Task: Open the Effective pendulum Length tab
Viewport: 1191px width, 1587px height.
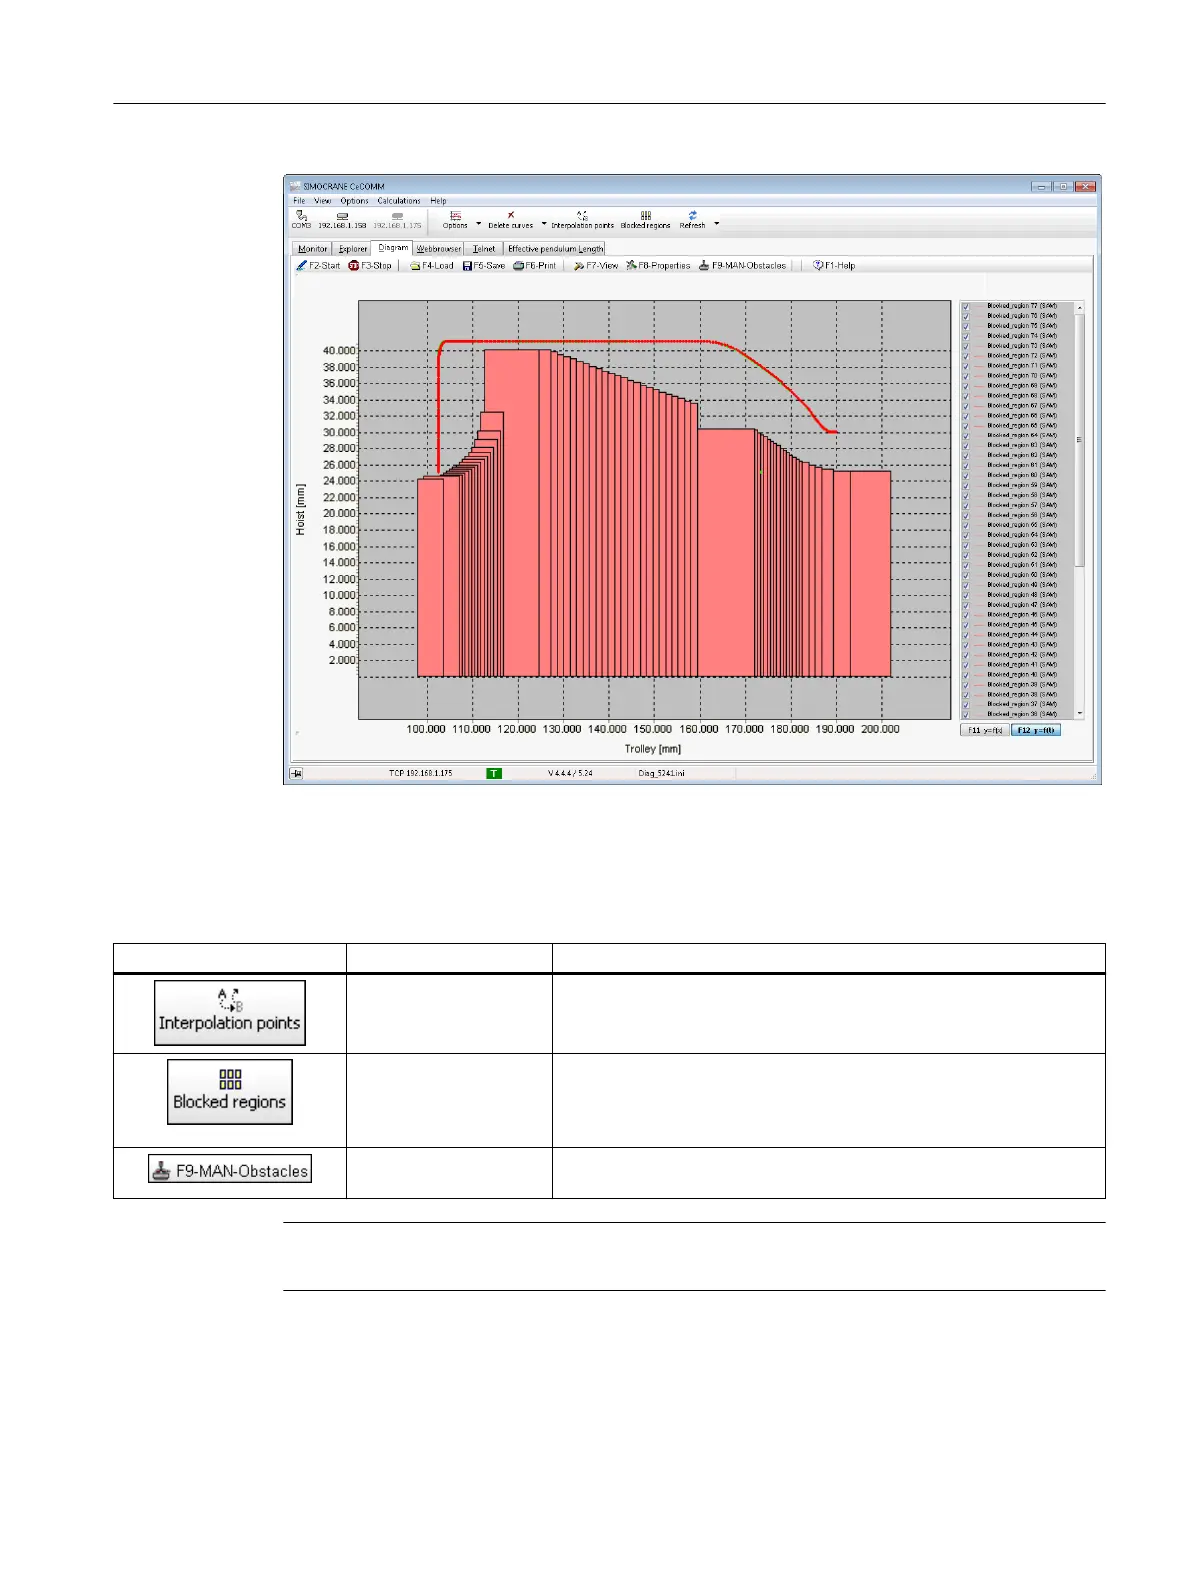Action: 555,248
